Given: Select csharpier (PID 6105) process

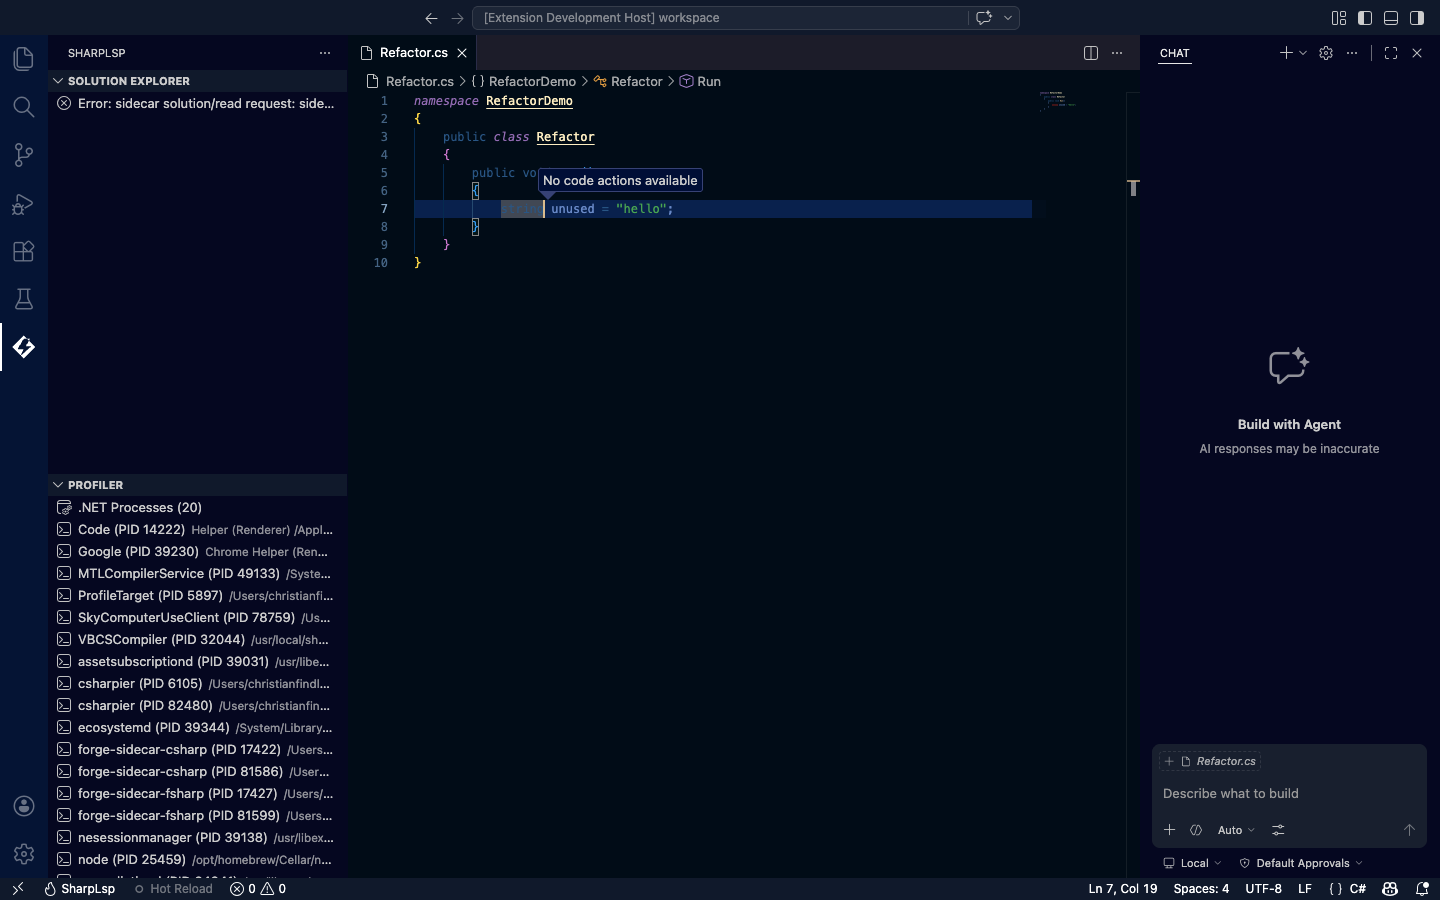Looking at the screenshot, I should point(197,683).
